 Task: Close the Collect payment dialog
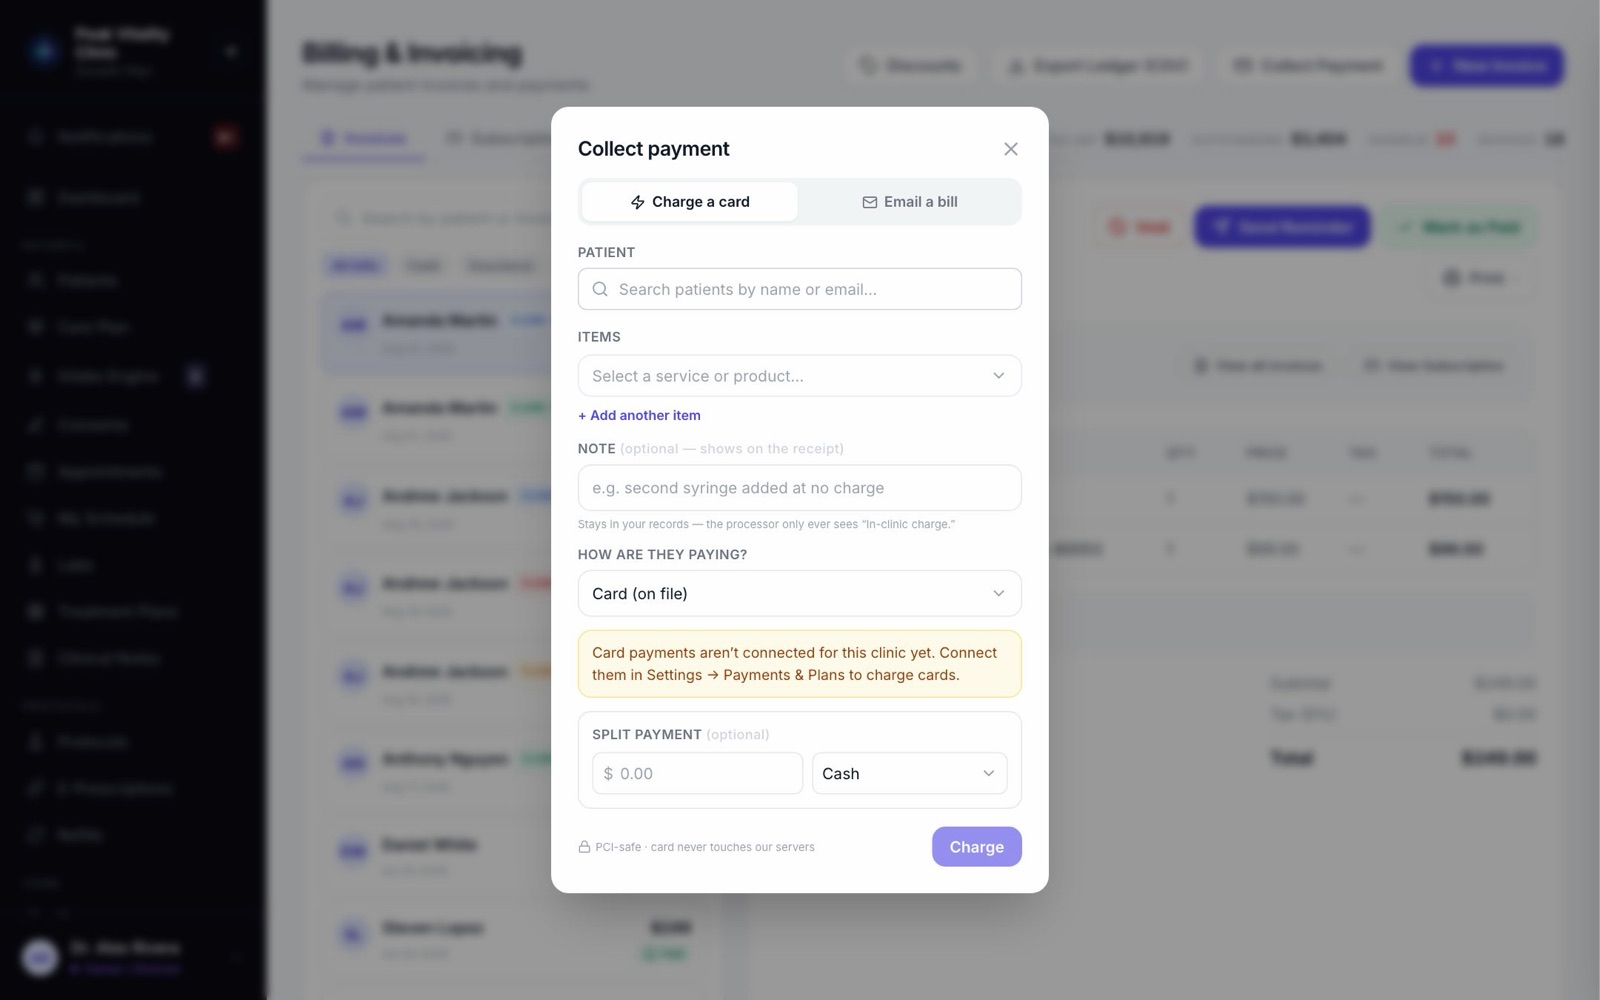pos(1011,149)
